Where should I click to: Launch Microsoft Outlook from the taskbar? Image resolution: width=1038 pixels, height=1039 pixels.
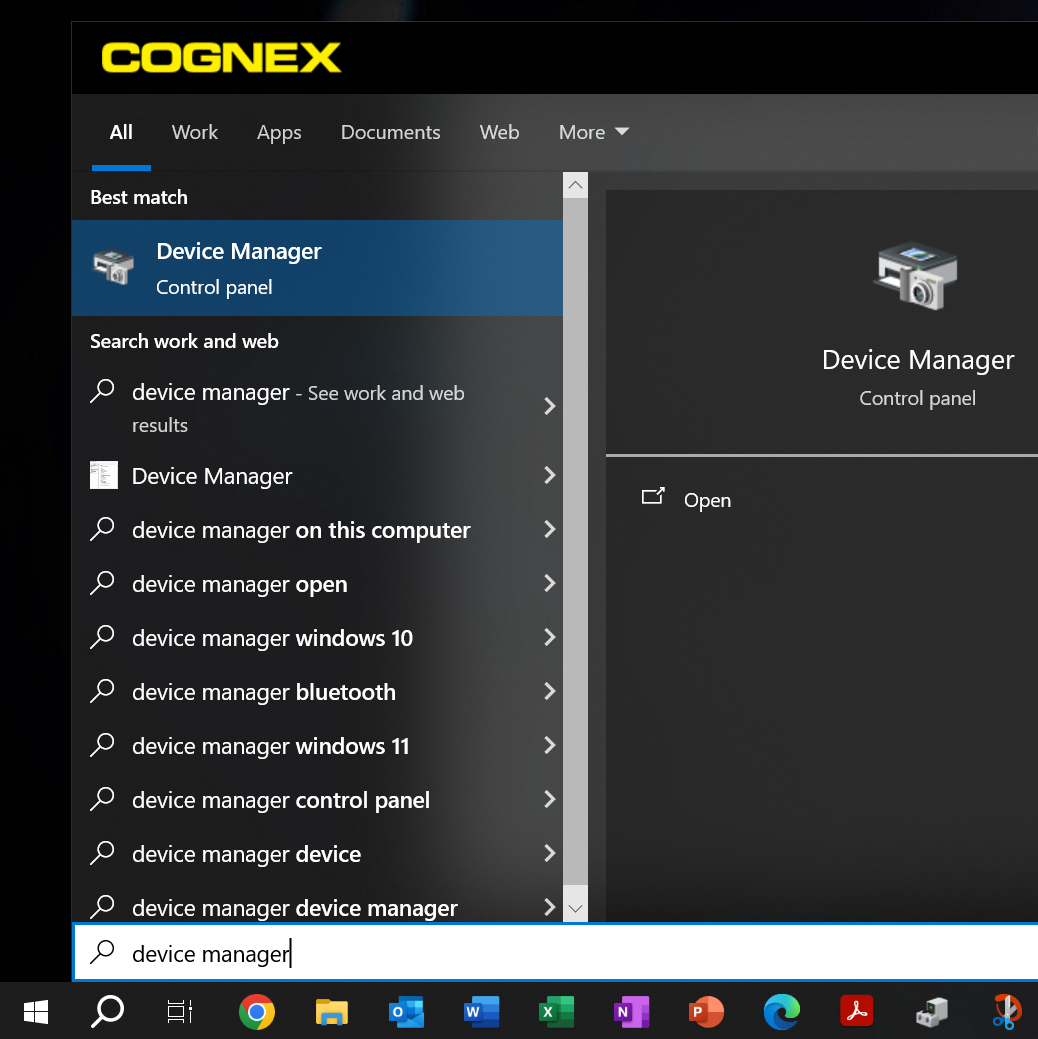(406, 1012)
